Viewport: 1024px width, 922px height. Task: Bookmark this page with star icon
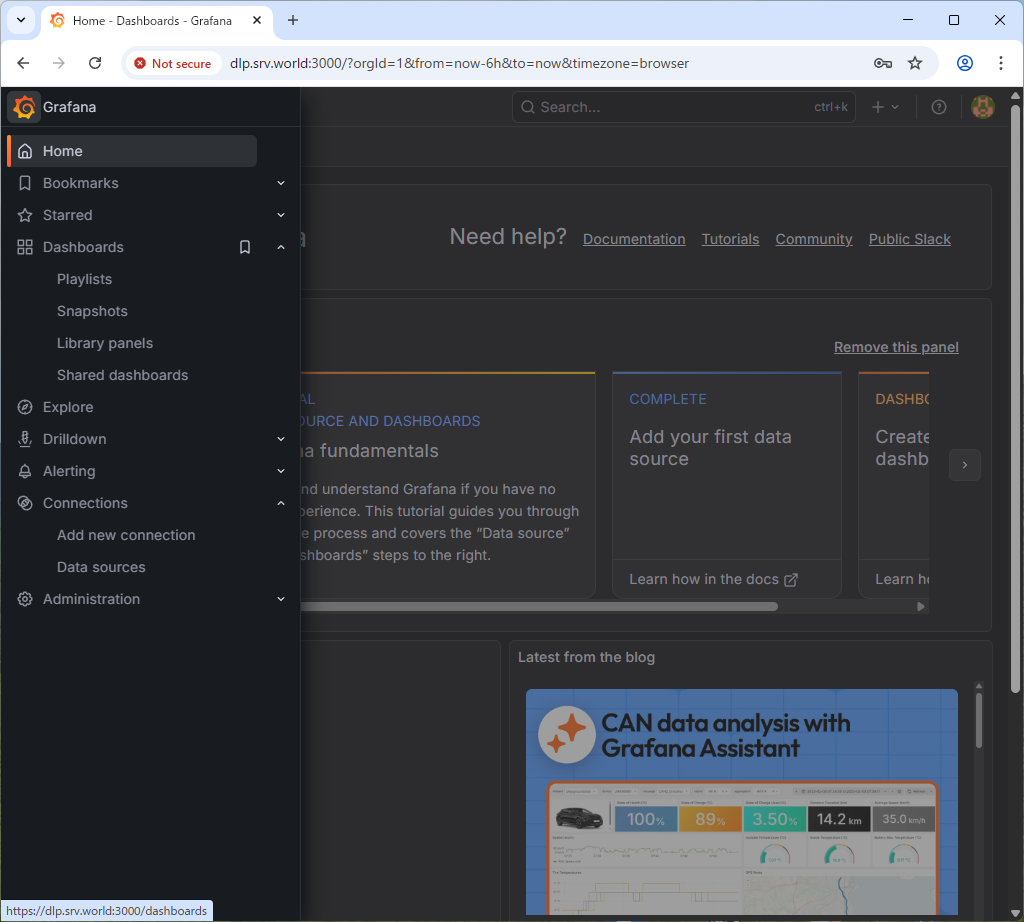915,63
